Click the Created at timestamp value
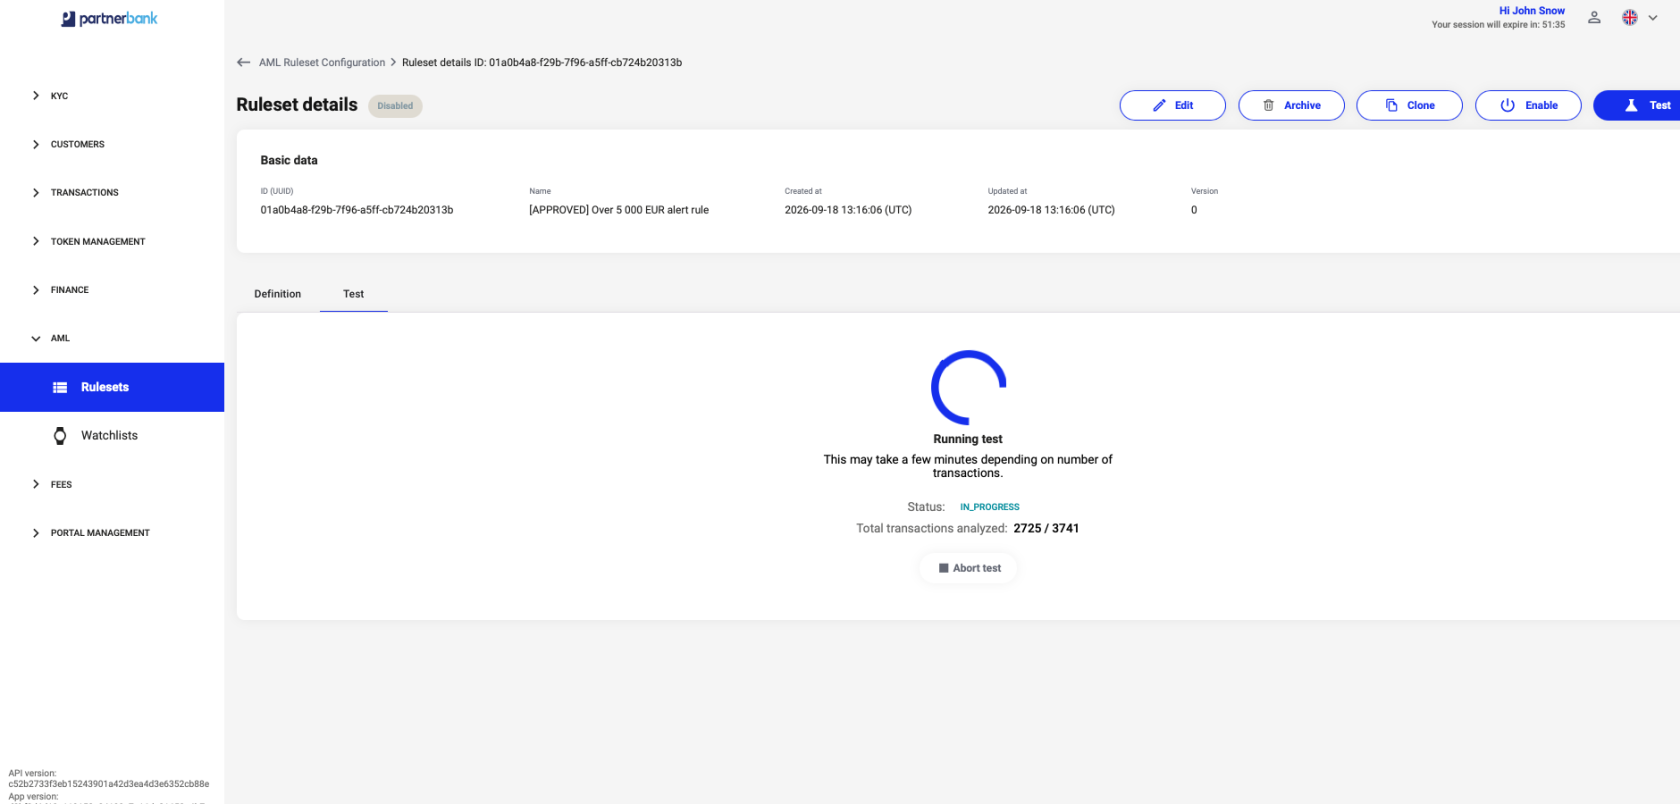This screenshot has height=804, width=1680. point(848,210)
